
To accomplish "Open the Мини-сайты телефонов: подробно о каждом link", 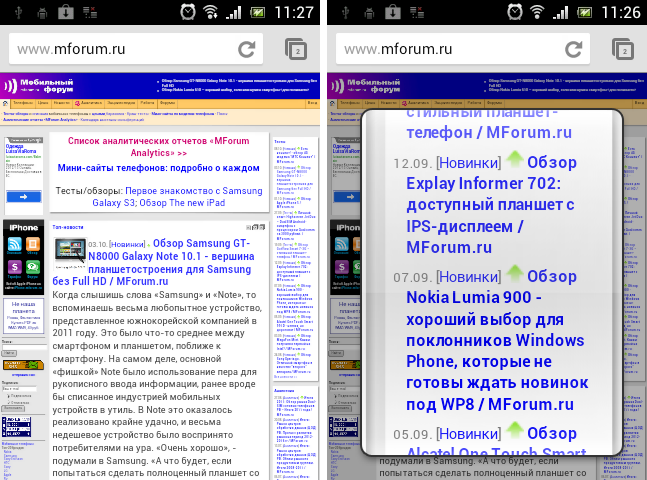I will 158,168.
